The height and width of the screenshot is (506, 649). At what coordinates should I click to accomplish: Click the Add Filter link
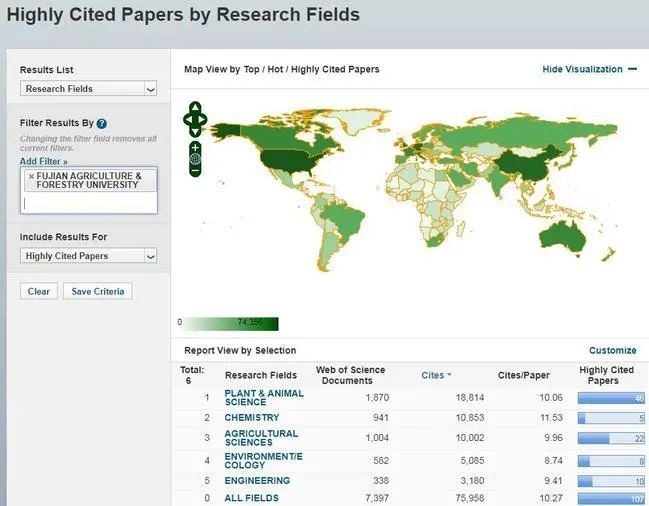point(43,161)
